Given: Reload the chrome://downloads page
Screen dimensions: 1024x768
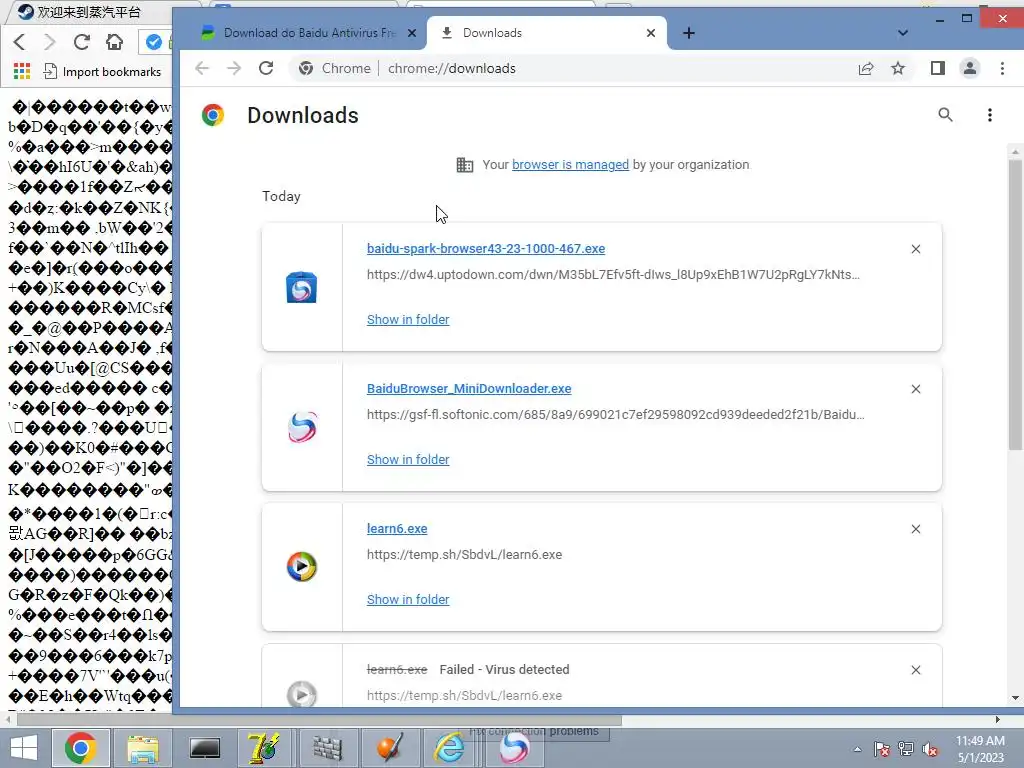Looking at the screenshot, I should click(266, 68).
